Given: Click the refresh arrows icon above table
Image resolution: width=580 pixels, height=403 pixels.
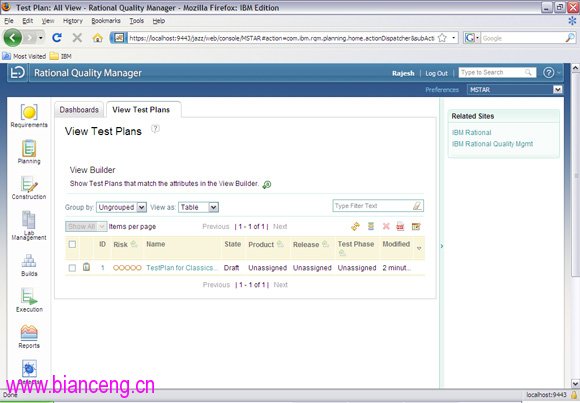Looking at the screenshot, I should (x=355, y=226).
